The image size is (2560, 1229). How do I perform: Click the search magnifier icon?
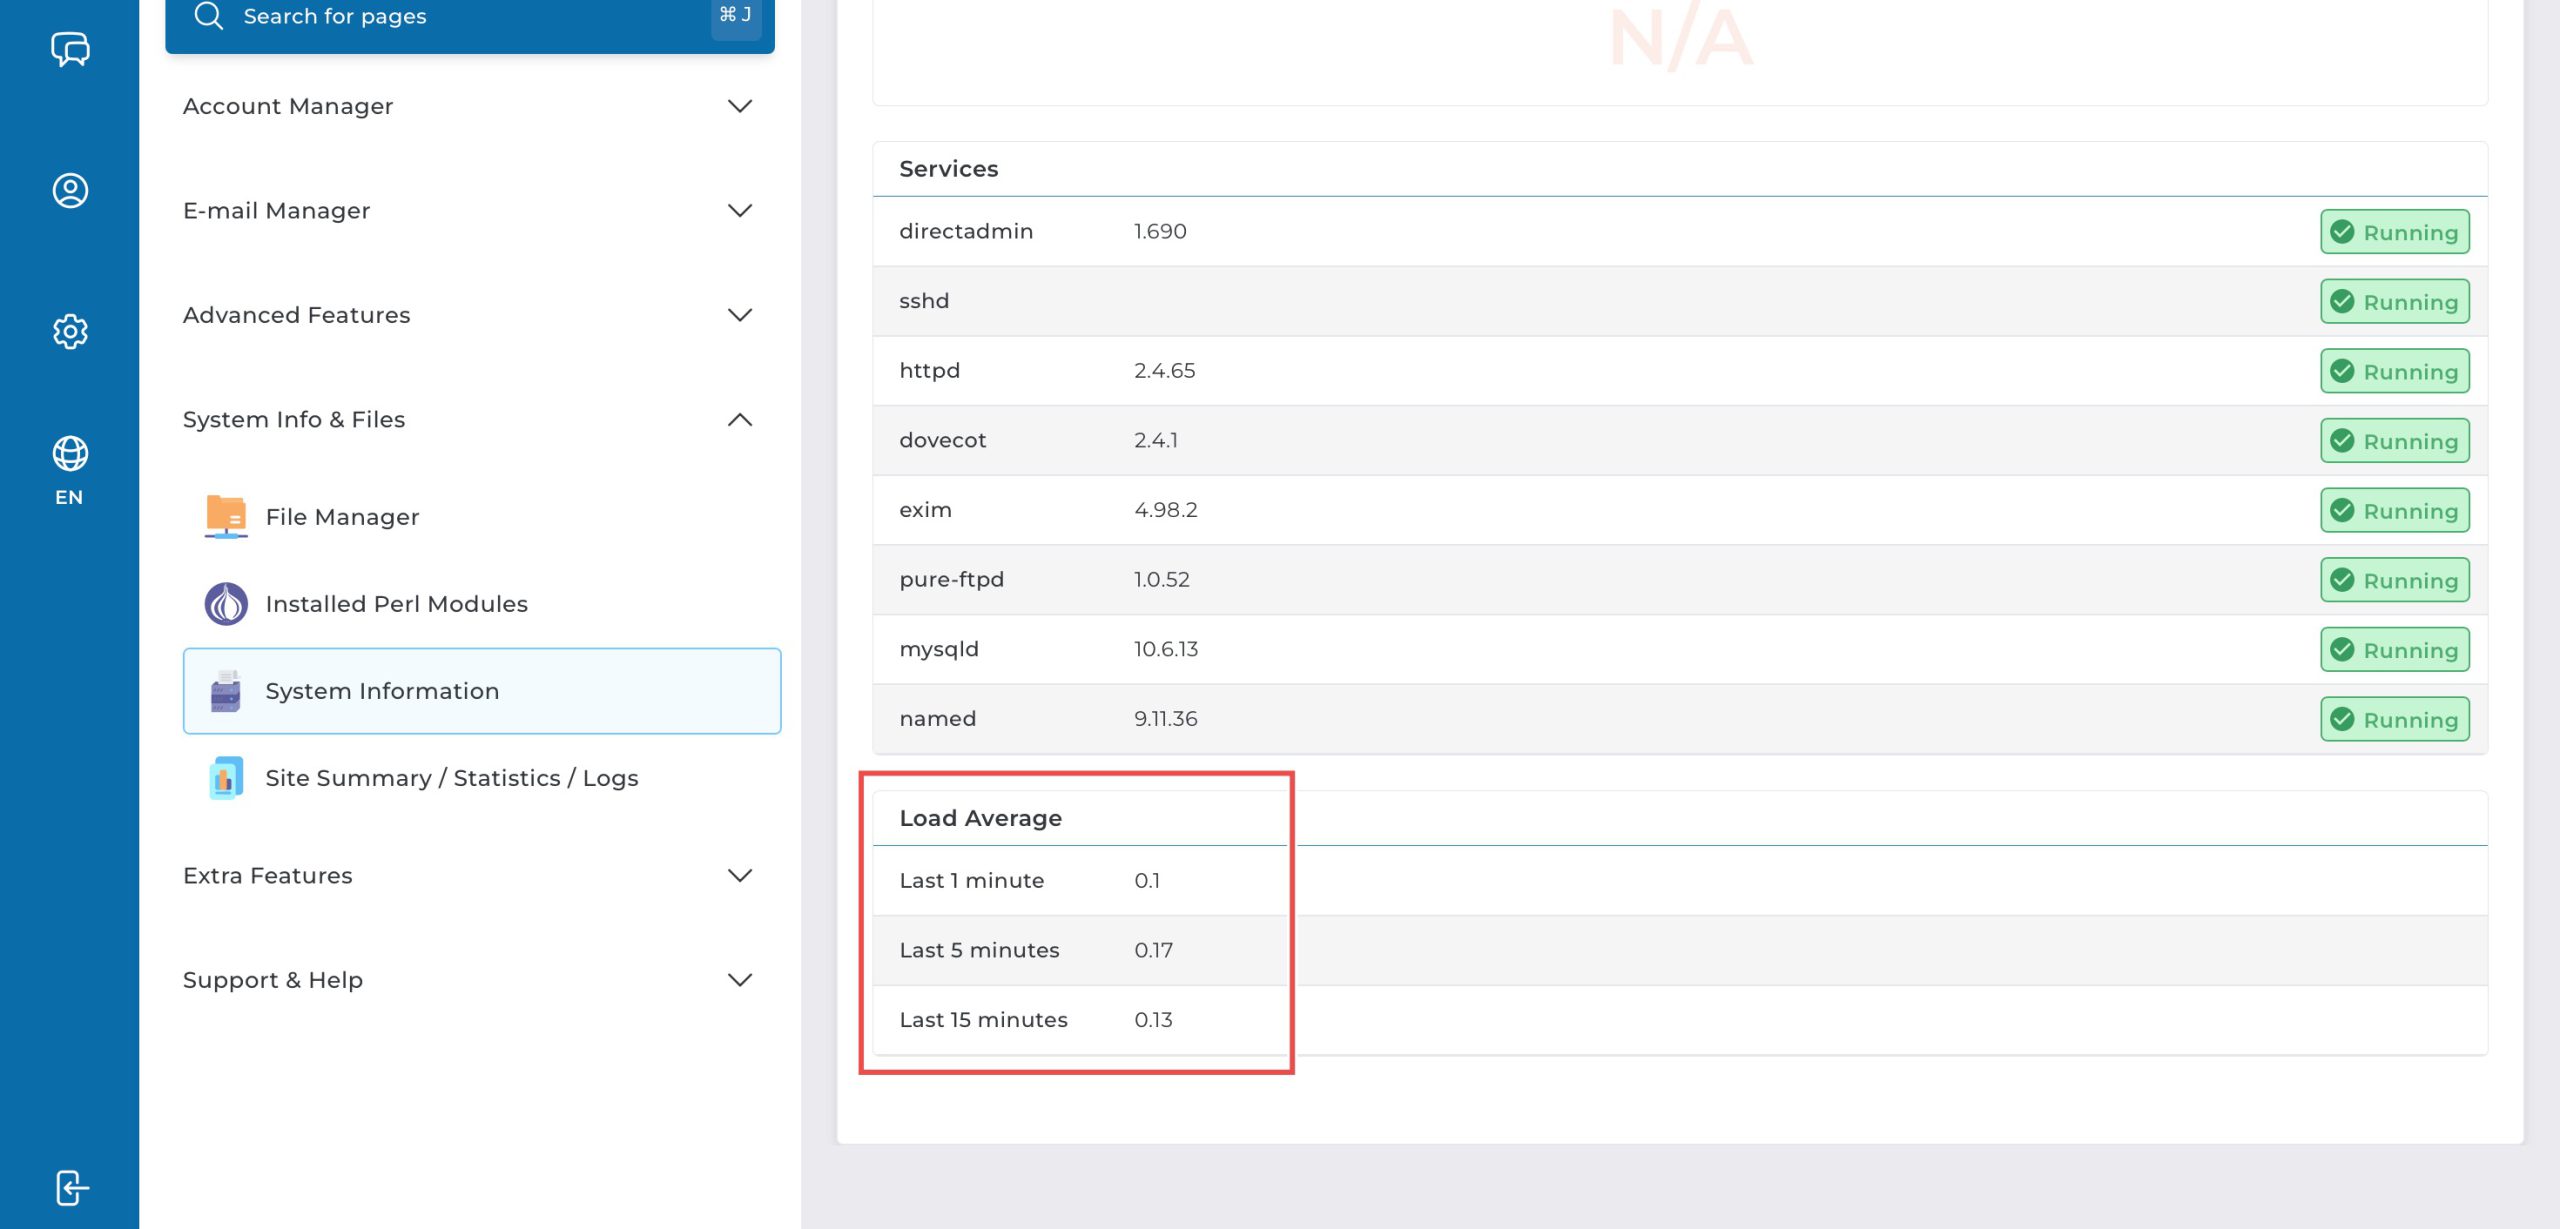[x=208, y=17]
